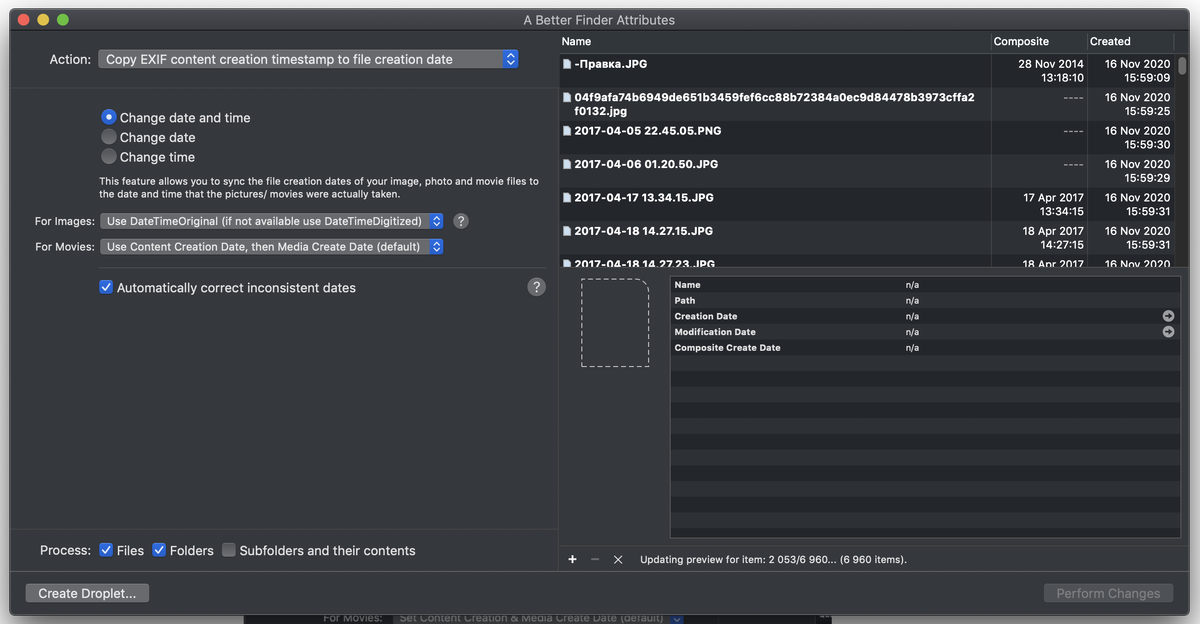Clear the file list with X icon
The image size is (1200, 624).
[618, 560]
